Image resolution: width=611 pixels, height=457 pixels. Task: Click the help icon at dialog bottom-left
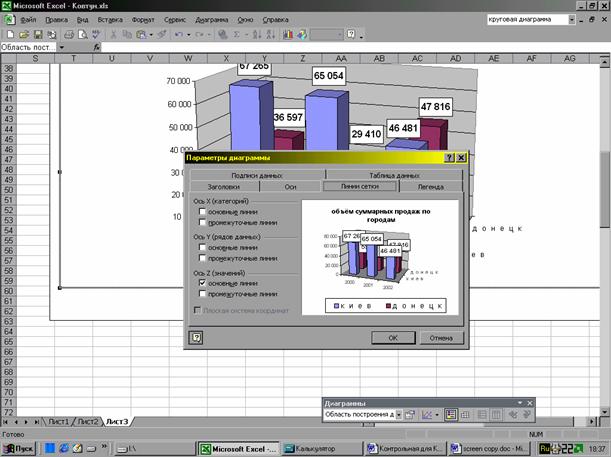pyautogui.click(x=196, y=338)
